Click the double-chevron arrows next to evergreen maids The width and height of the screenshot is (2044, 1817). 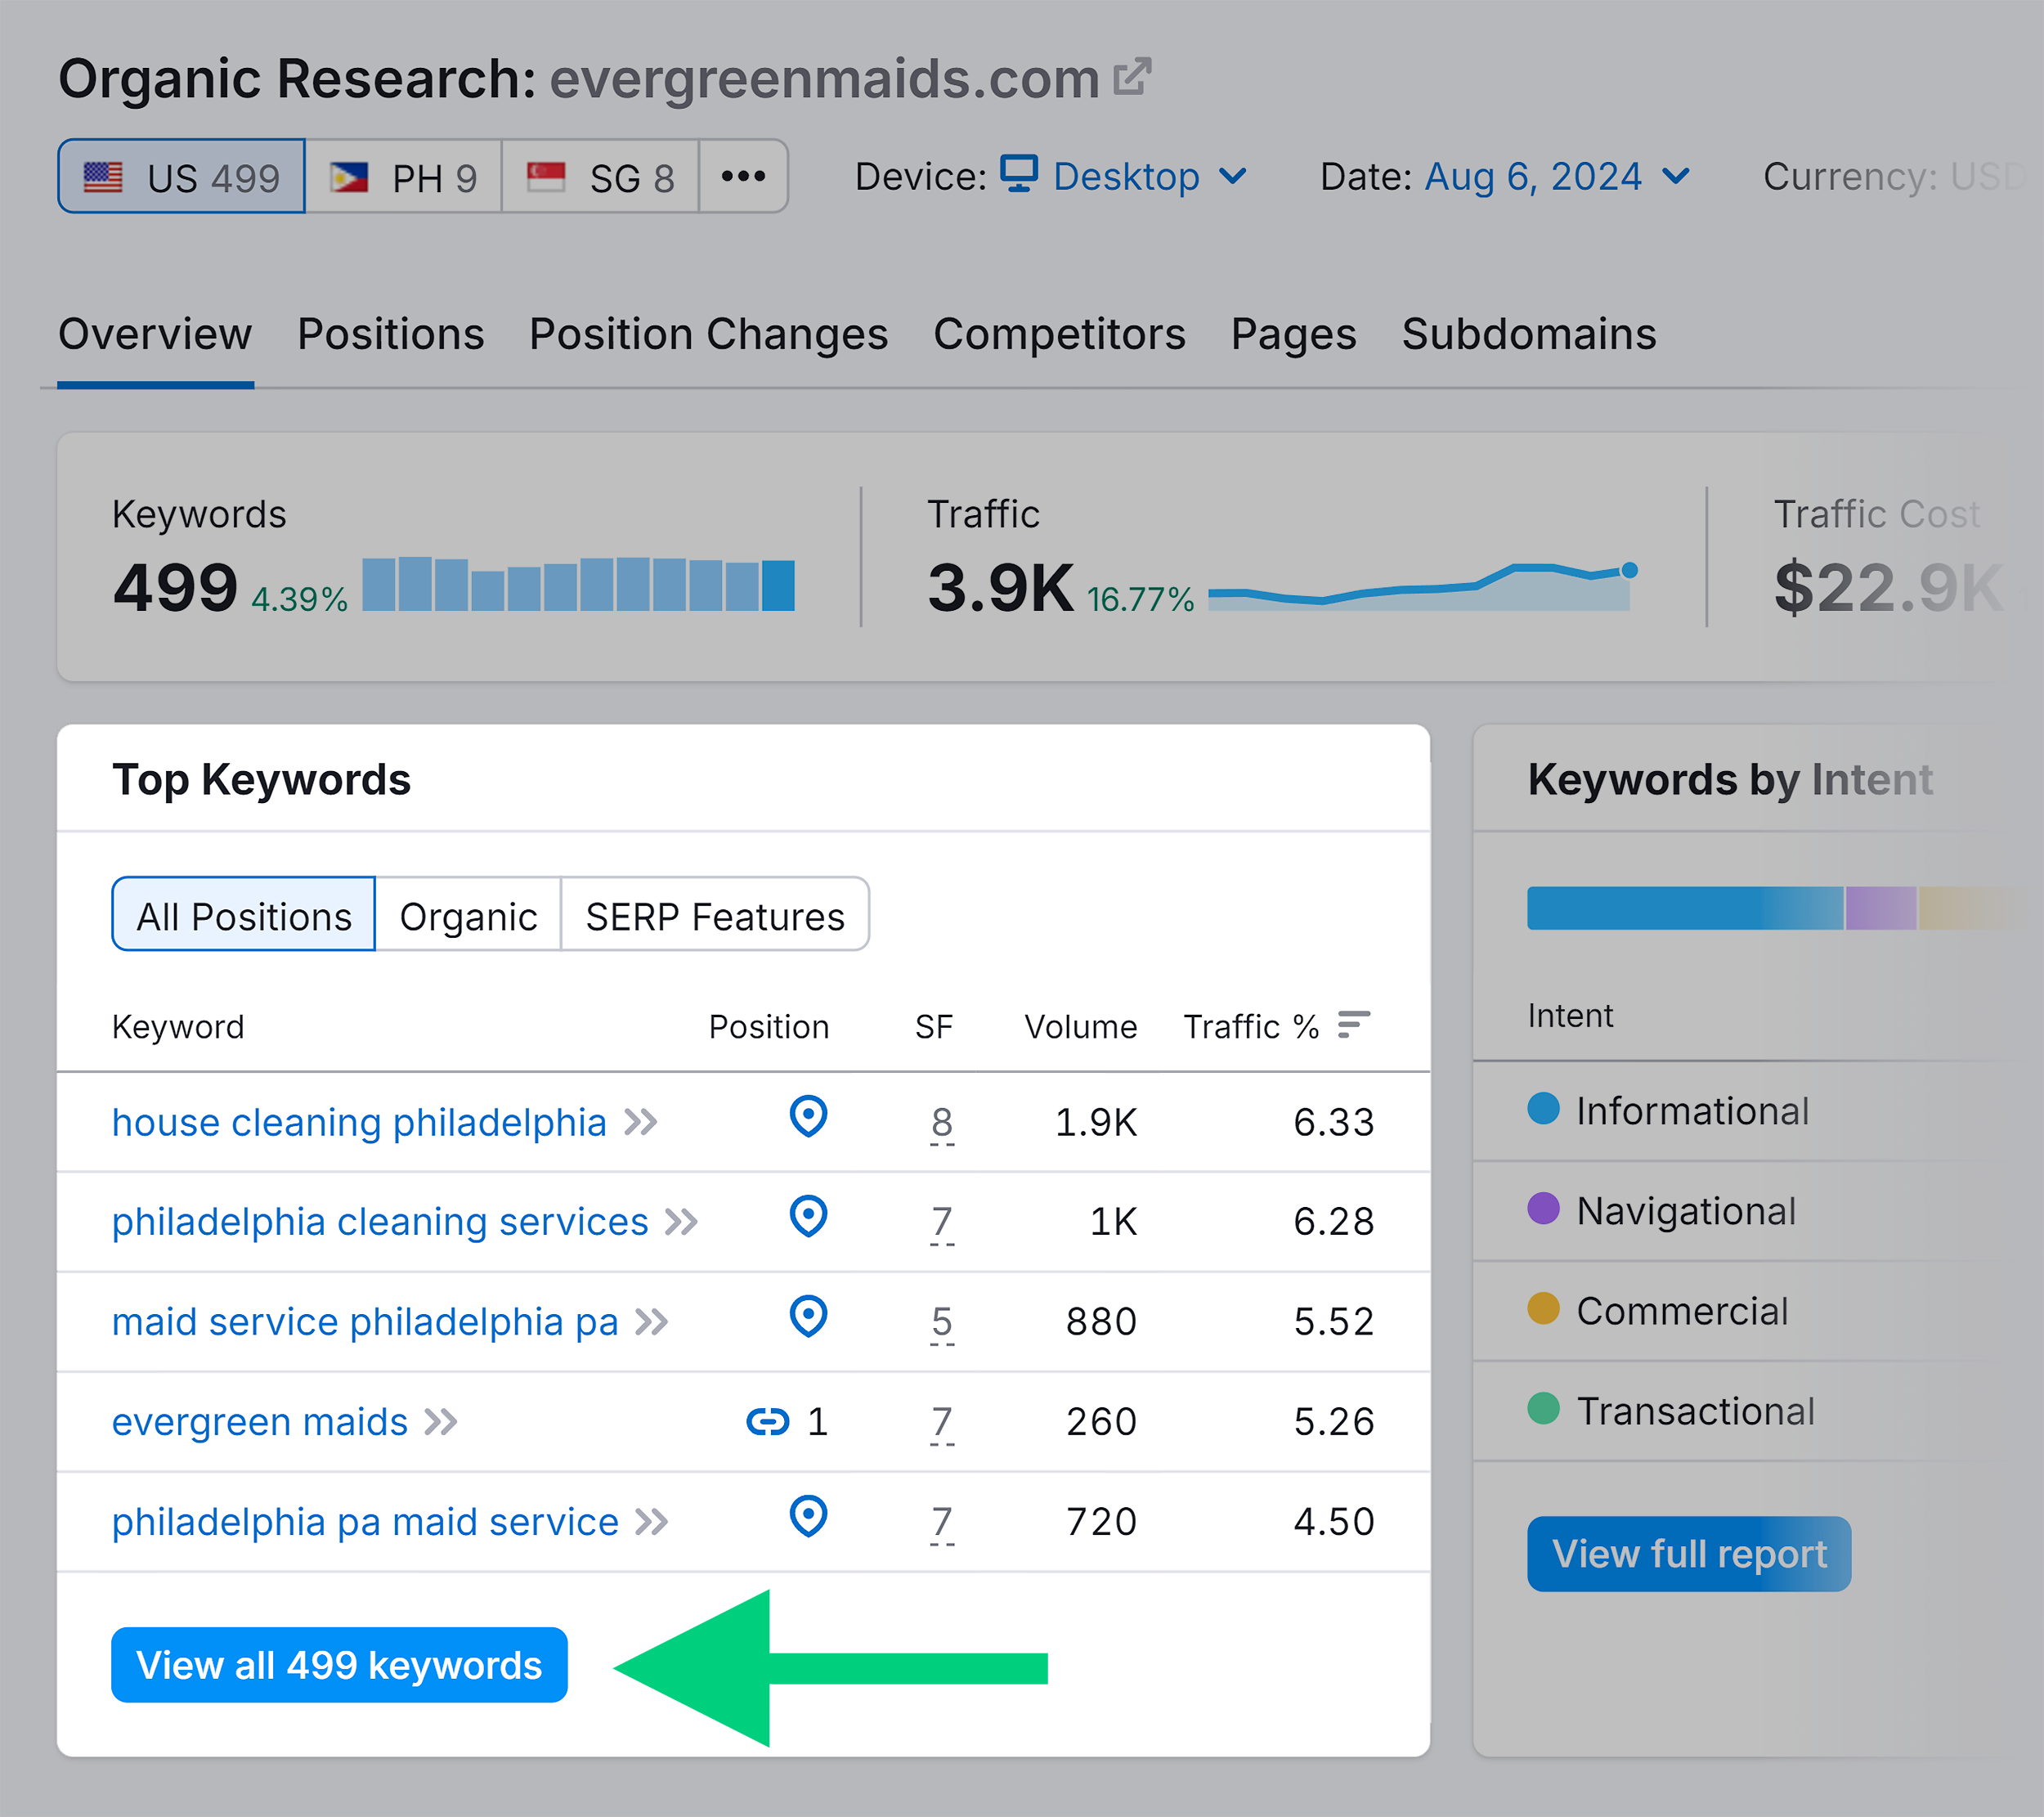(440, 1421)
